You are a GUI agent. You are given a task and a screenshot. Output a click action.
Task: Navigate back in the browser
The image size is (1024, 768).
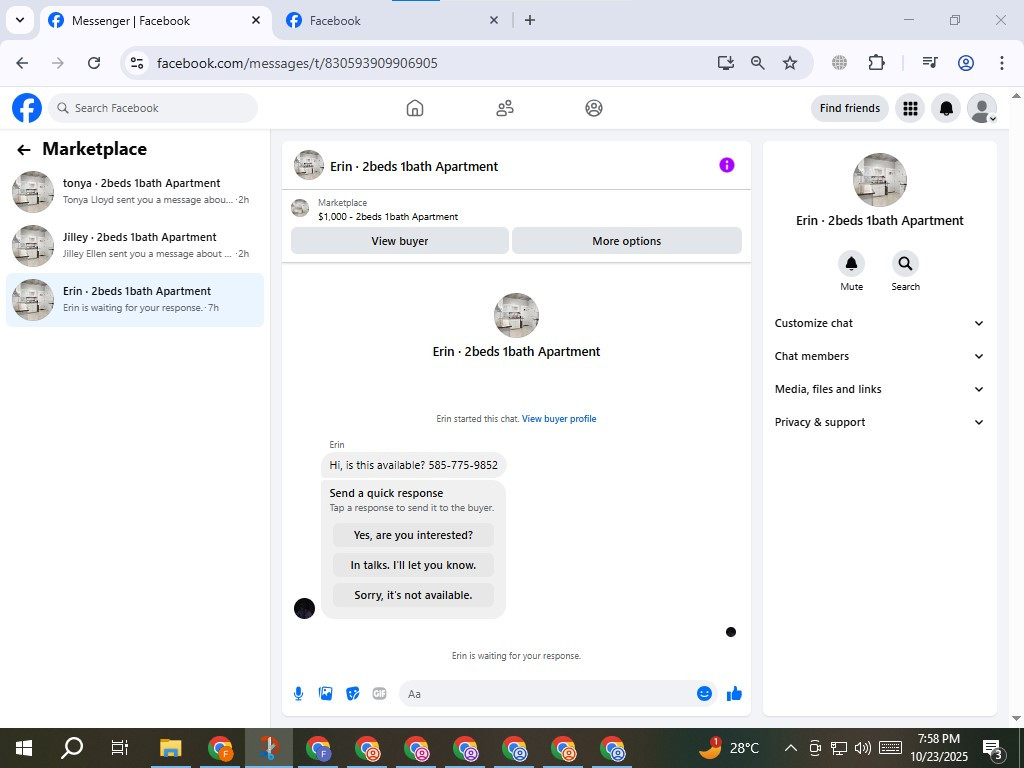pyautogui.click(x=22, y=63)
